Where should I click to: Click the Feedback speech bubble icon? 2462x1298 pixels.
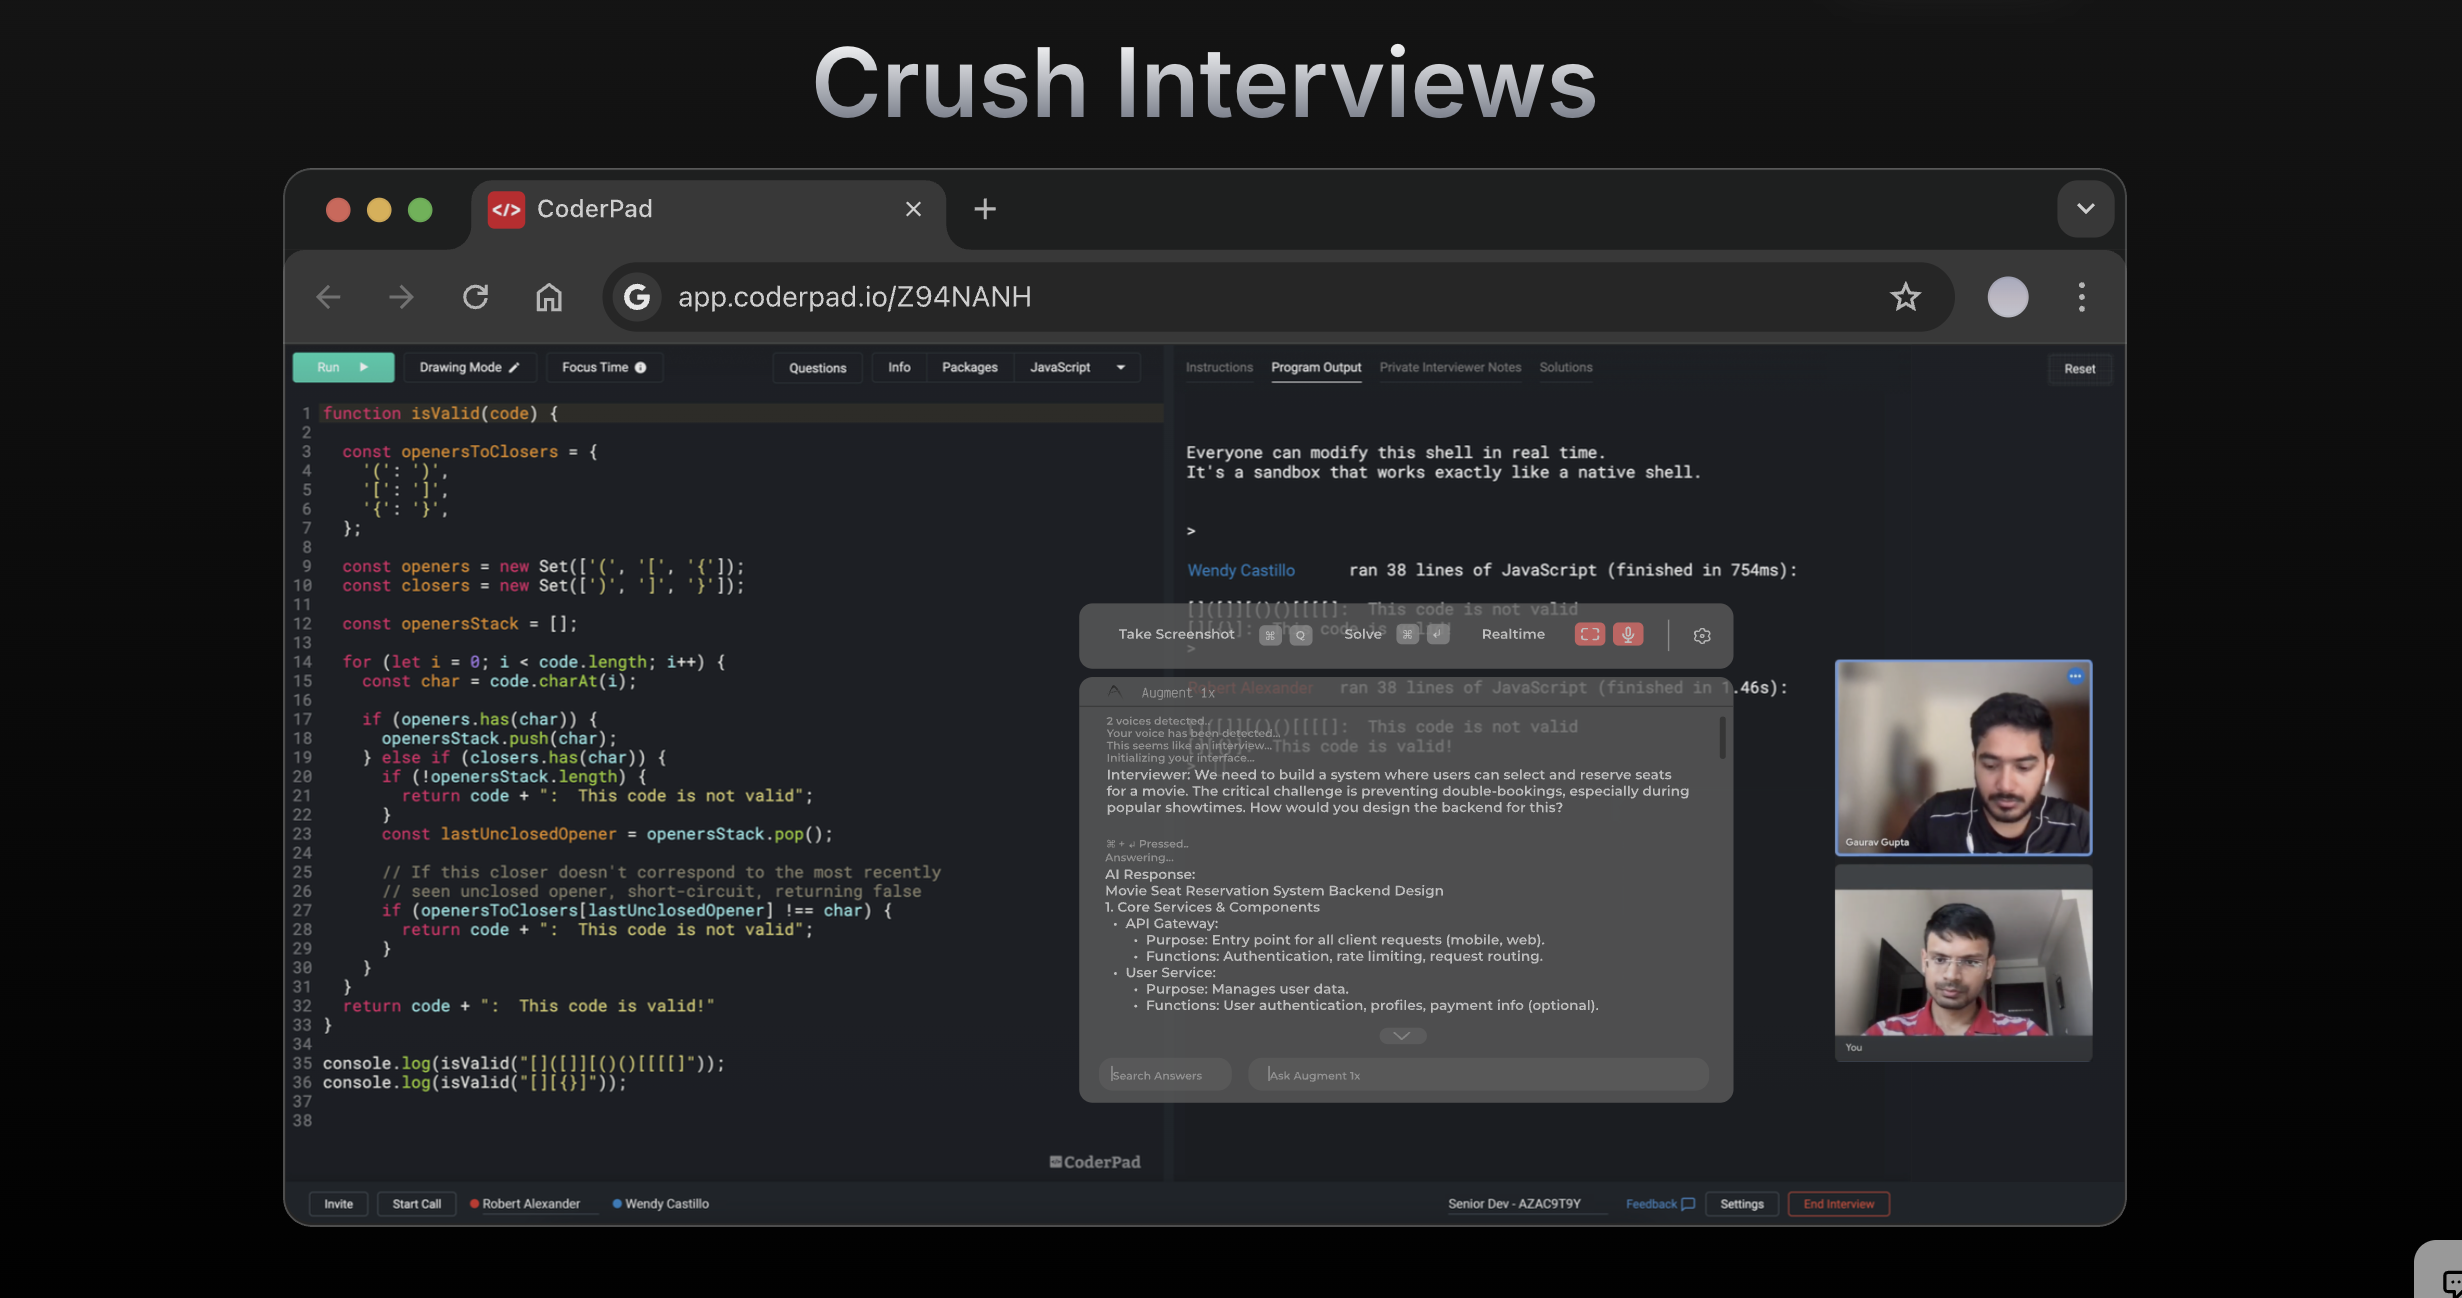[x=1688, y=1204]
